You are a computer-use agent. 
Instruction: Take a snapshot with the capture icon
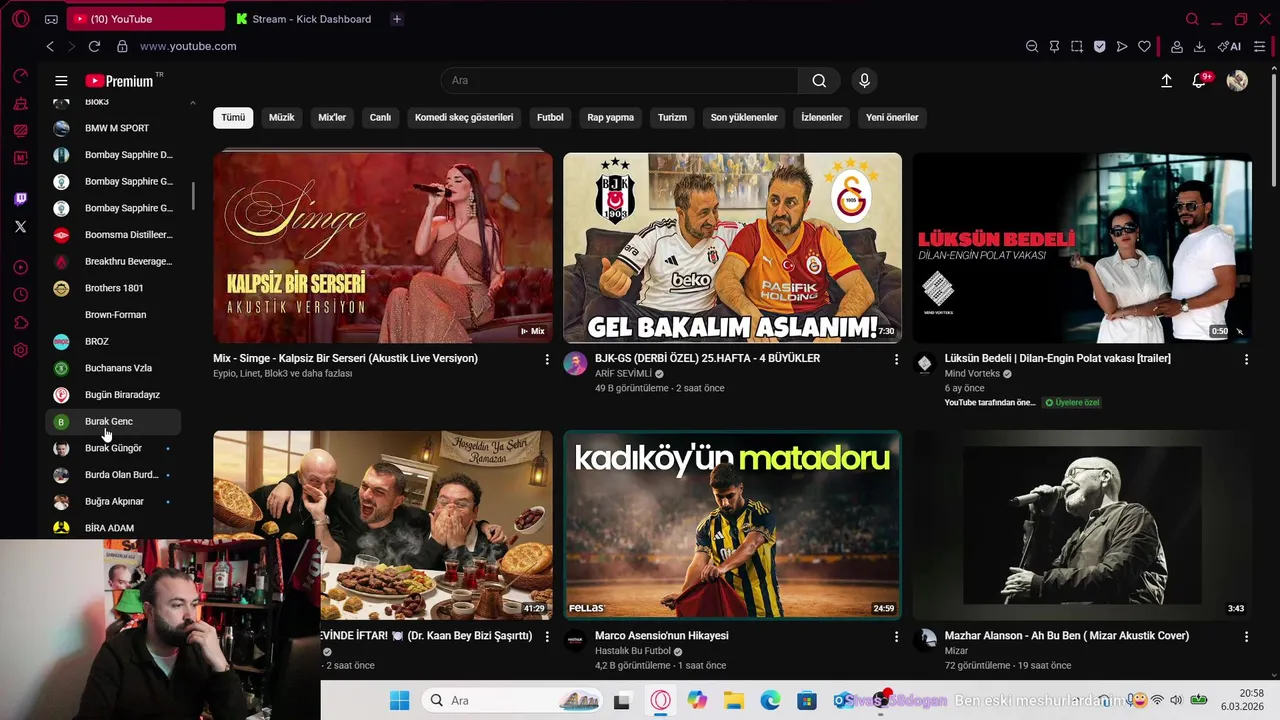click(1077, 46)
